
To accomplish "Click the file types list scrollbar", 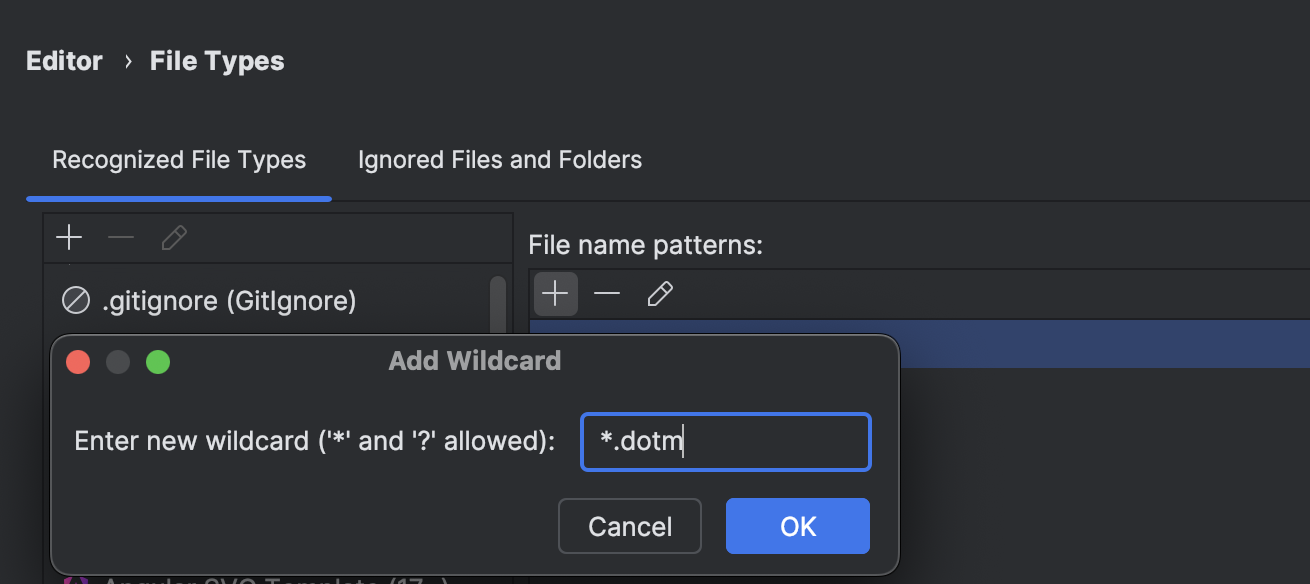I will coord(496,300).
